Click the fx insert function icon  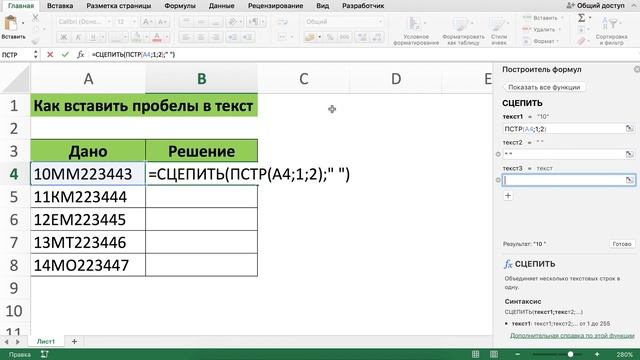[x=80, y=54]
